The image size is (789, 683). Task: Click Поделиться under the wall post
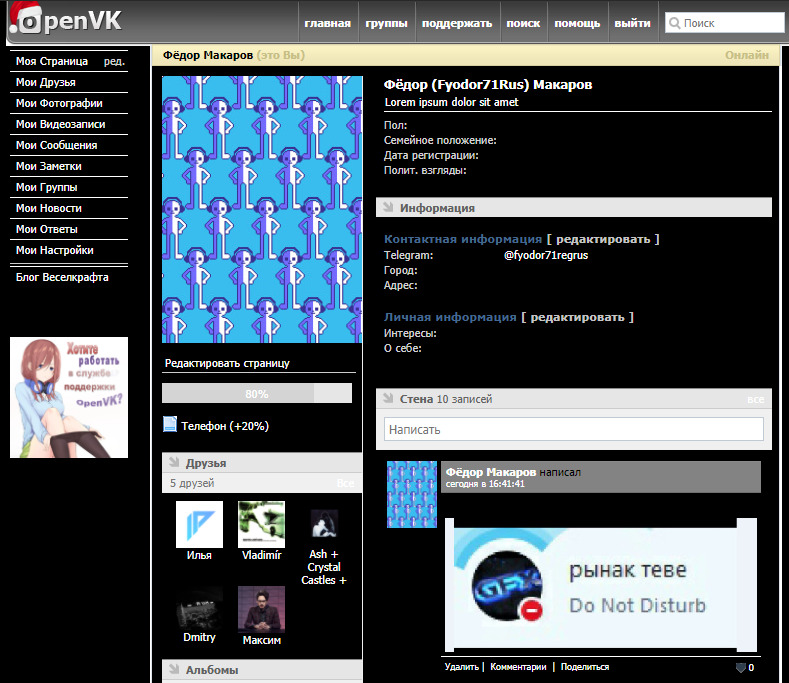tap(585, 667)
